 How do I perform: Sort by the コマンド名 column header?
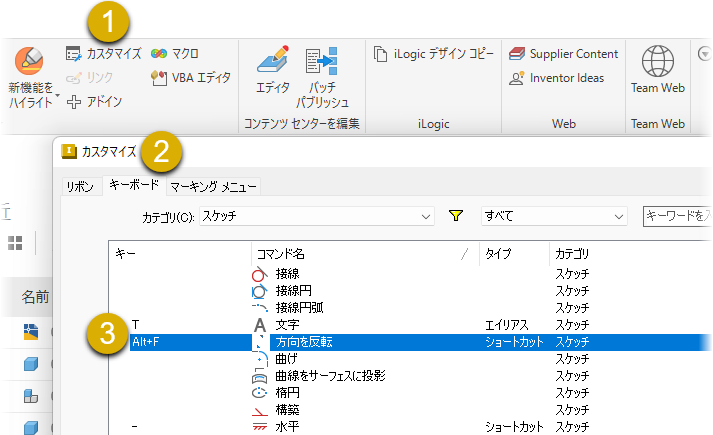(366, 254)
